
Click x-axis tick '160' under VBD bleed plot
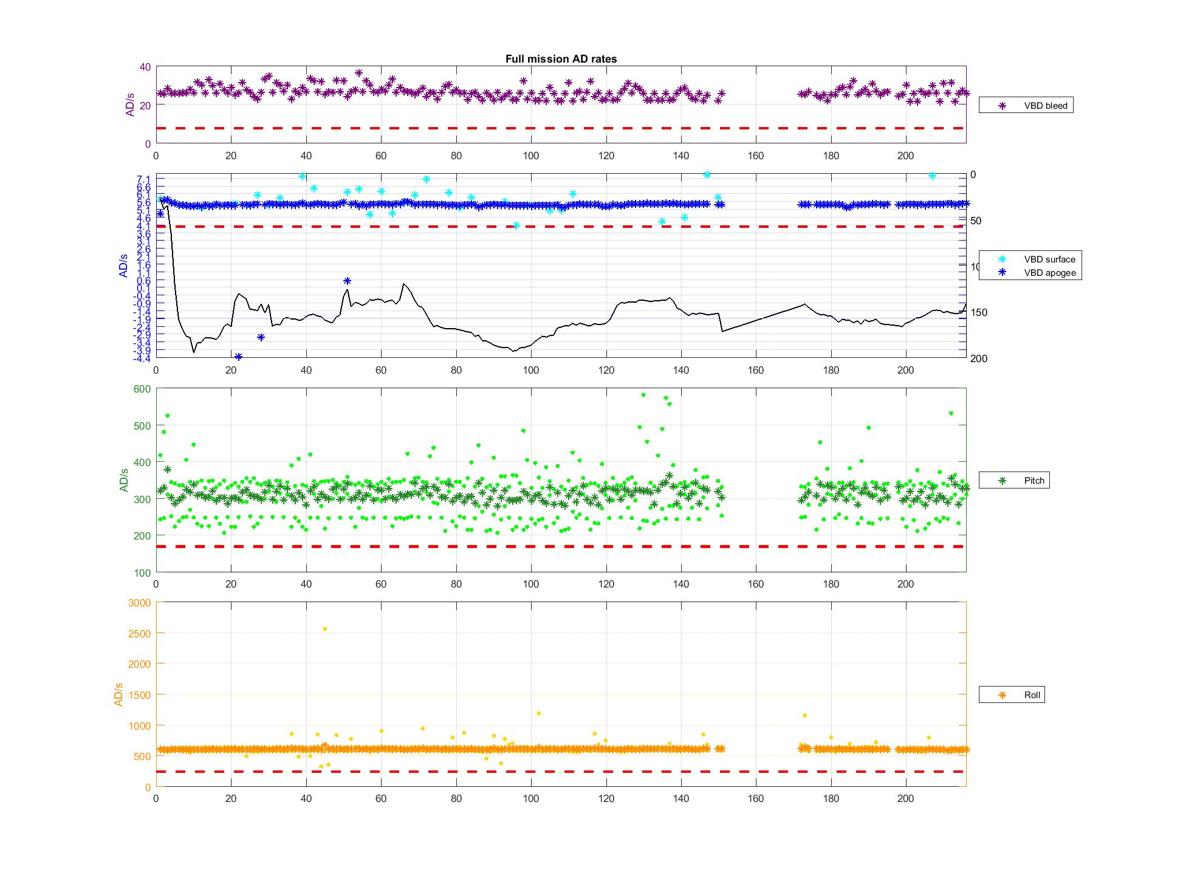coord(756,155)
